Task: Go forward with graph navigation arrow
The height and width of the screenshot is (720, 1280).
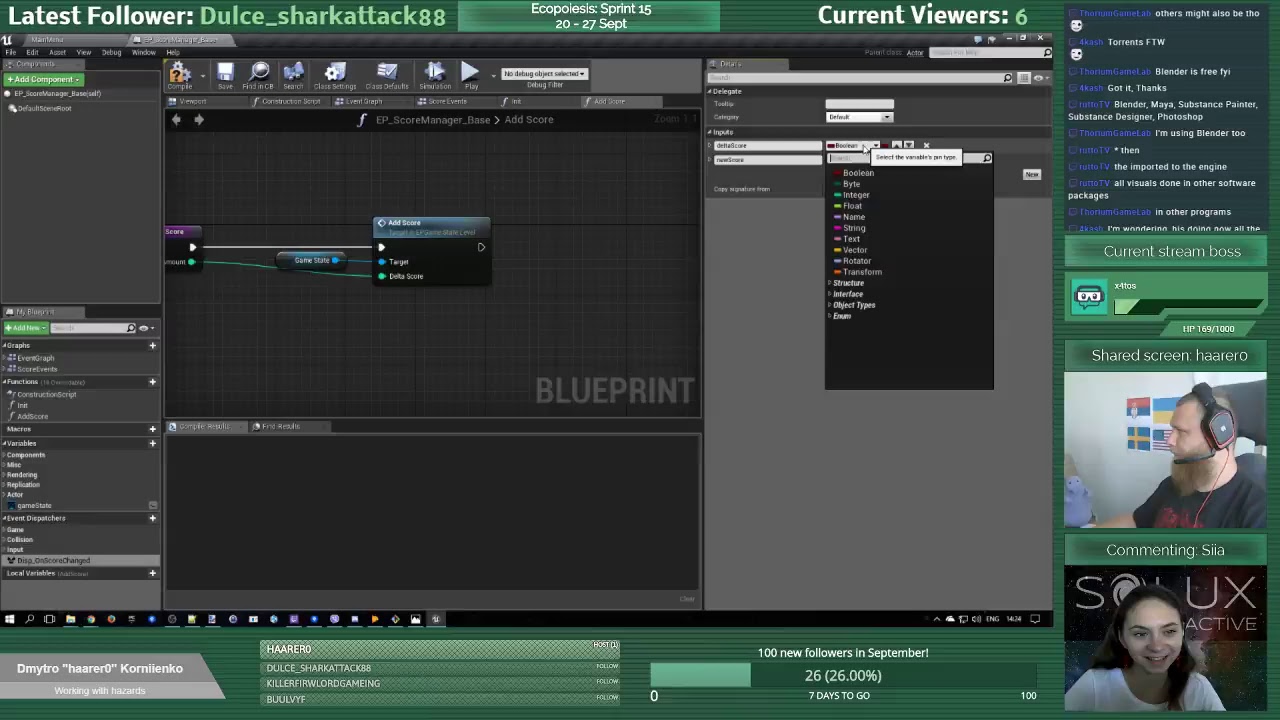Action: pyautogui.click(x=198, y=120)
